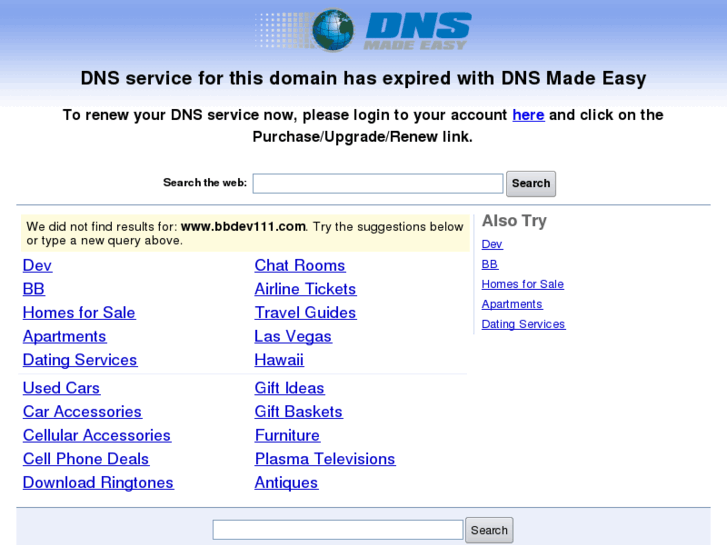Open the Antiques link
This screenshot has width=727, height=545.
[286, 482]
